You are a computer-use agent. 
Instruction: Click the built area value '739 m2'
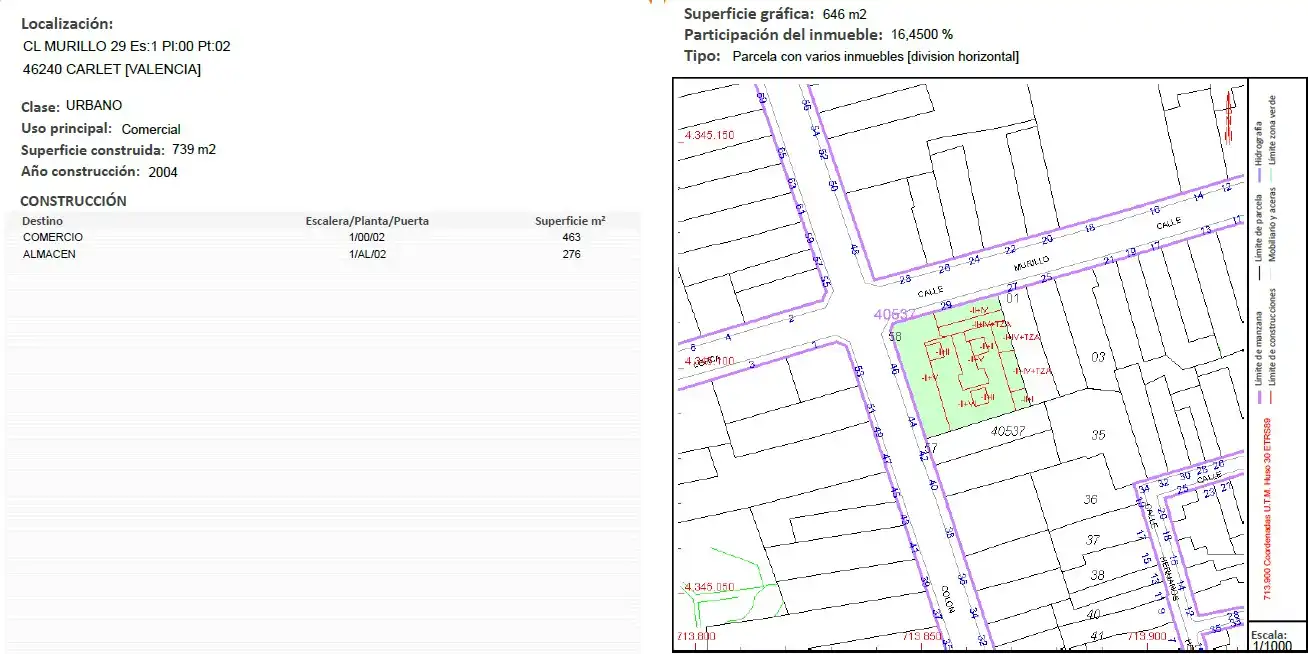[x=194, y=150]
